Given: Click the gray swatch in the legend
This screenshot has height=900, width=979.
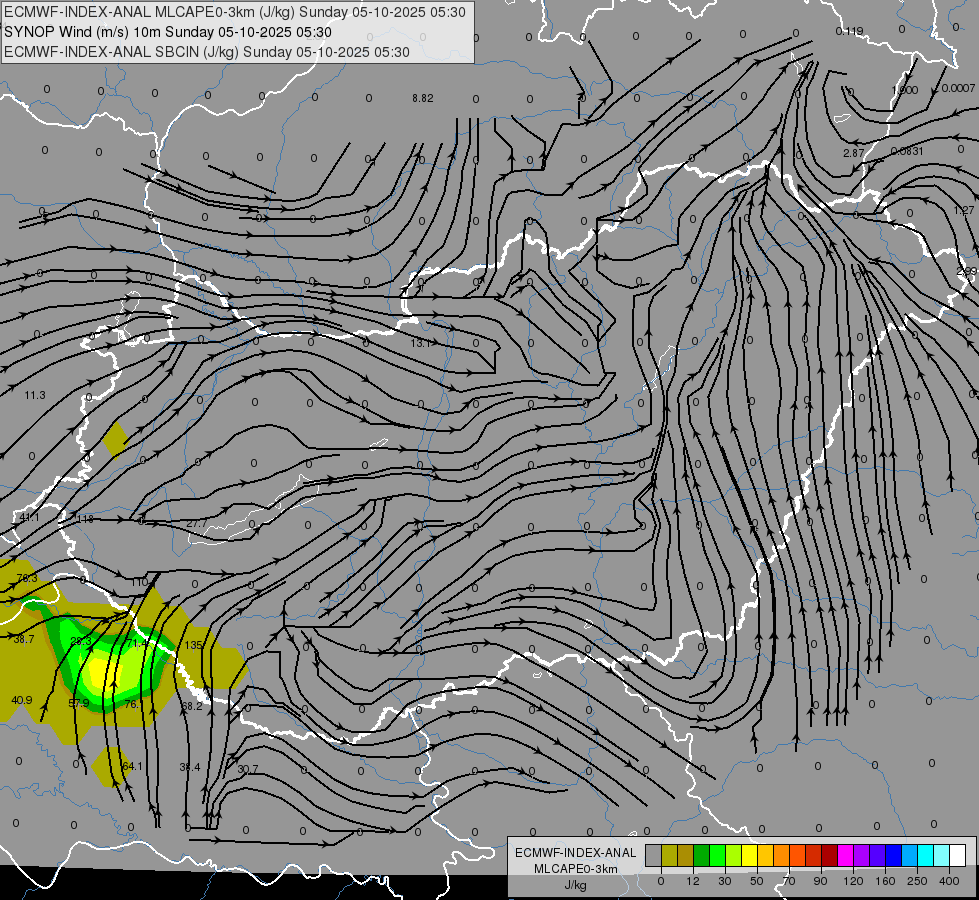Looking at the screenshot, I should click(x=653, y=855).
